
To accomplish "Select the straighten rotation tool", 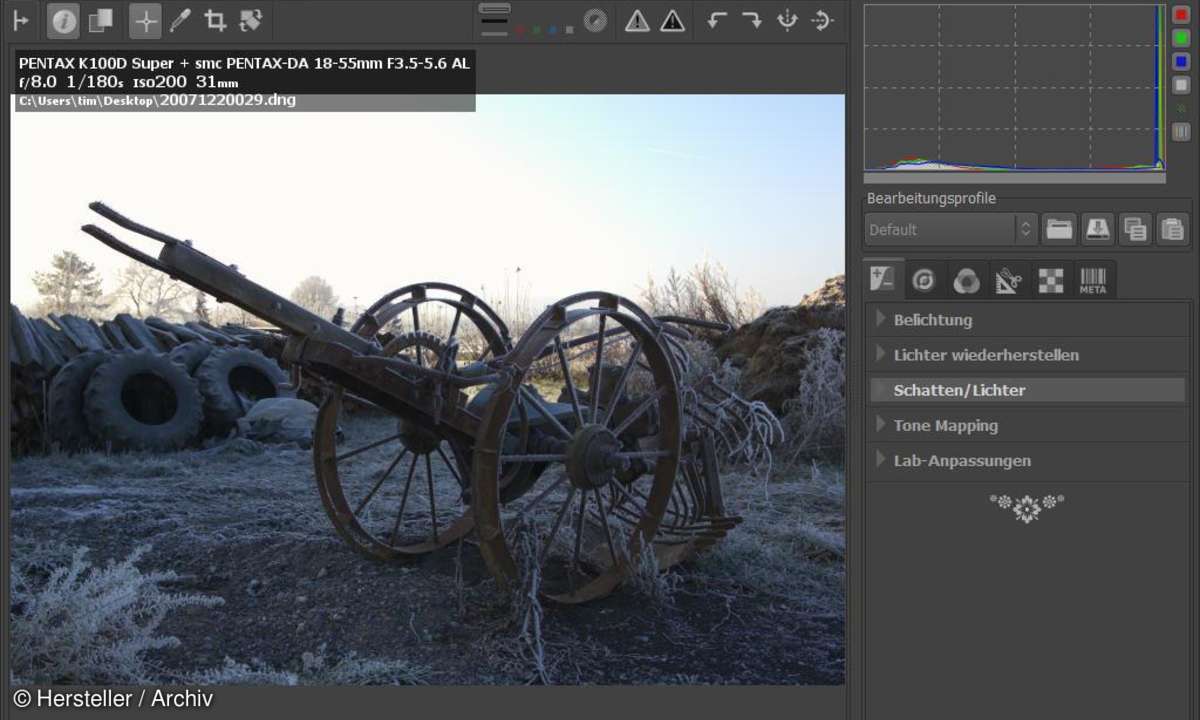I will coord(250,20).
